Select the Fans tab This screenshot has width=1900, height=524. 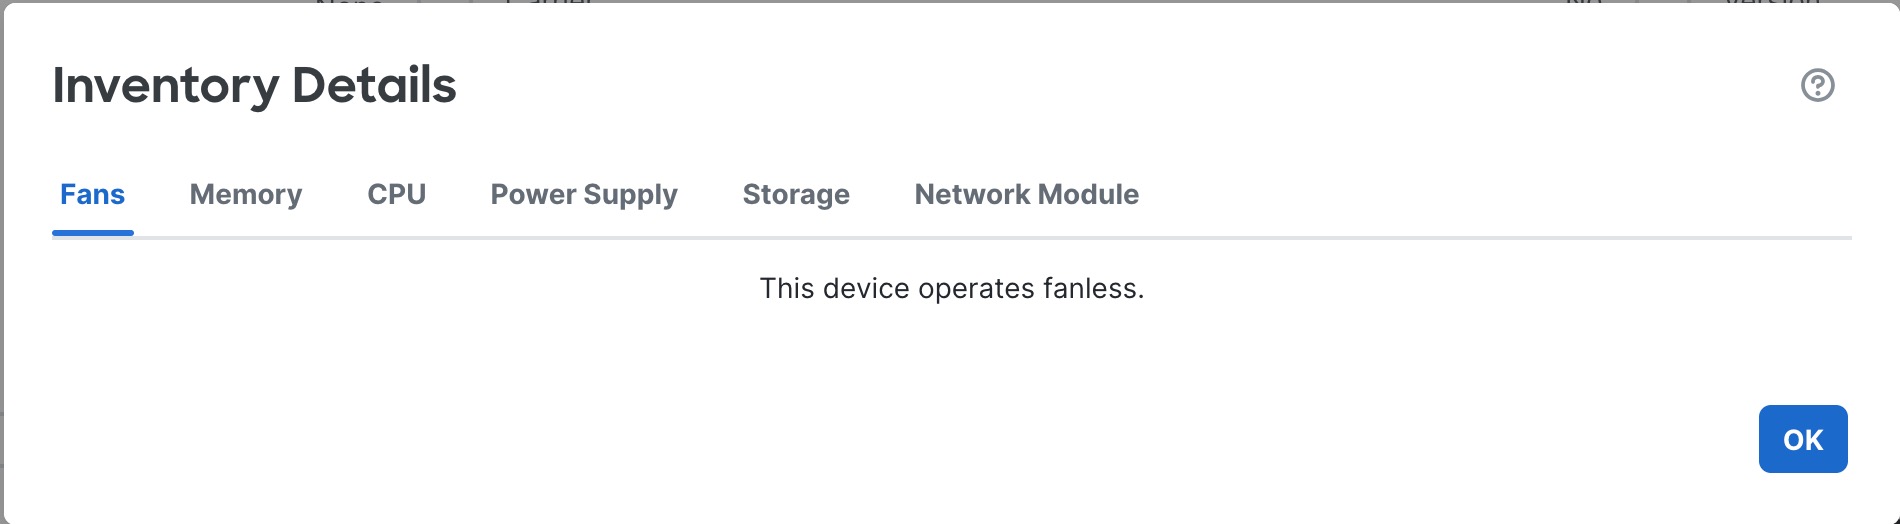click(x=92, y=194)
